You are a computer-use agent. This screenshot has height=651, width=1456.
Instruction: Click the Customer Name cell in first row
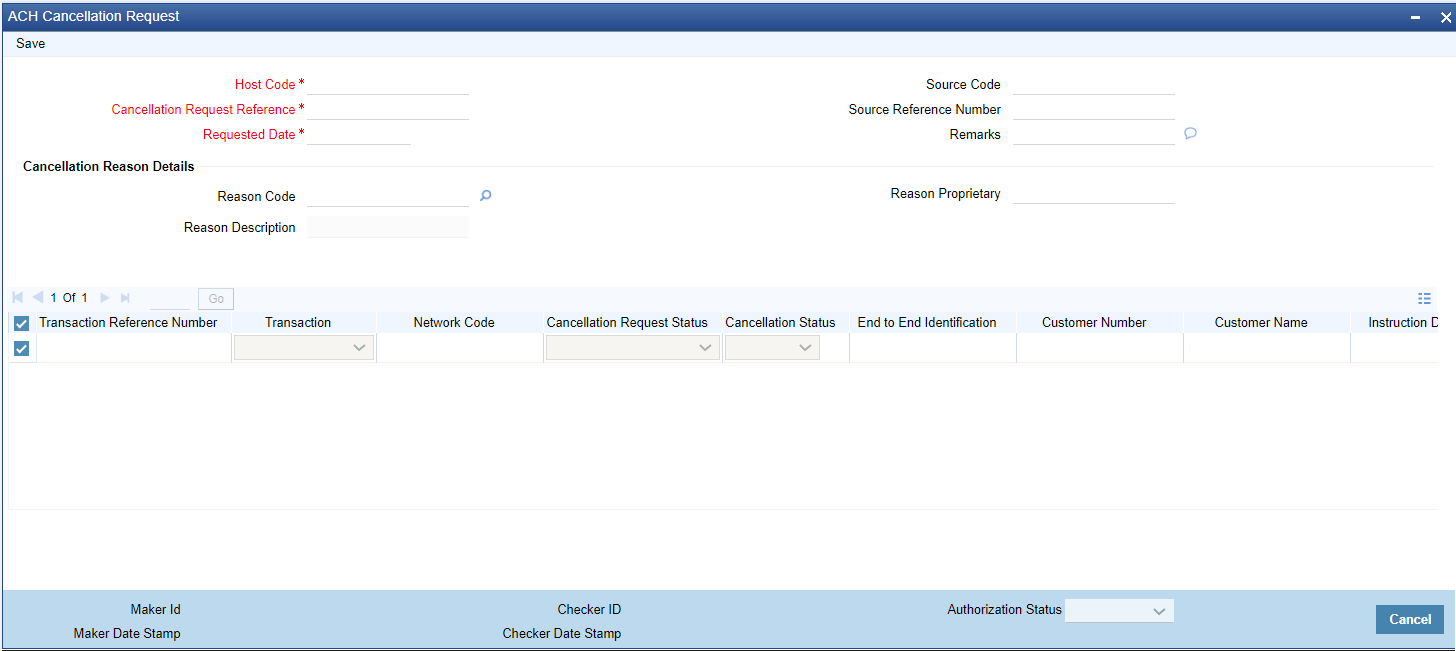[1267, 348]
